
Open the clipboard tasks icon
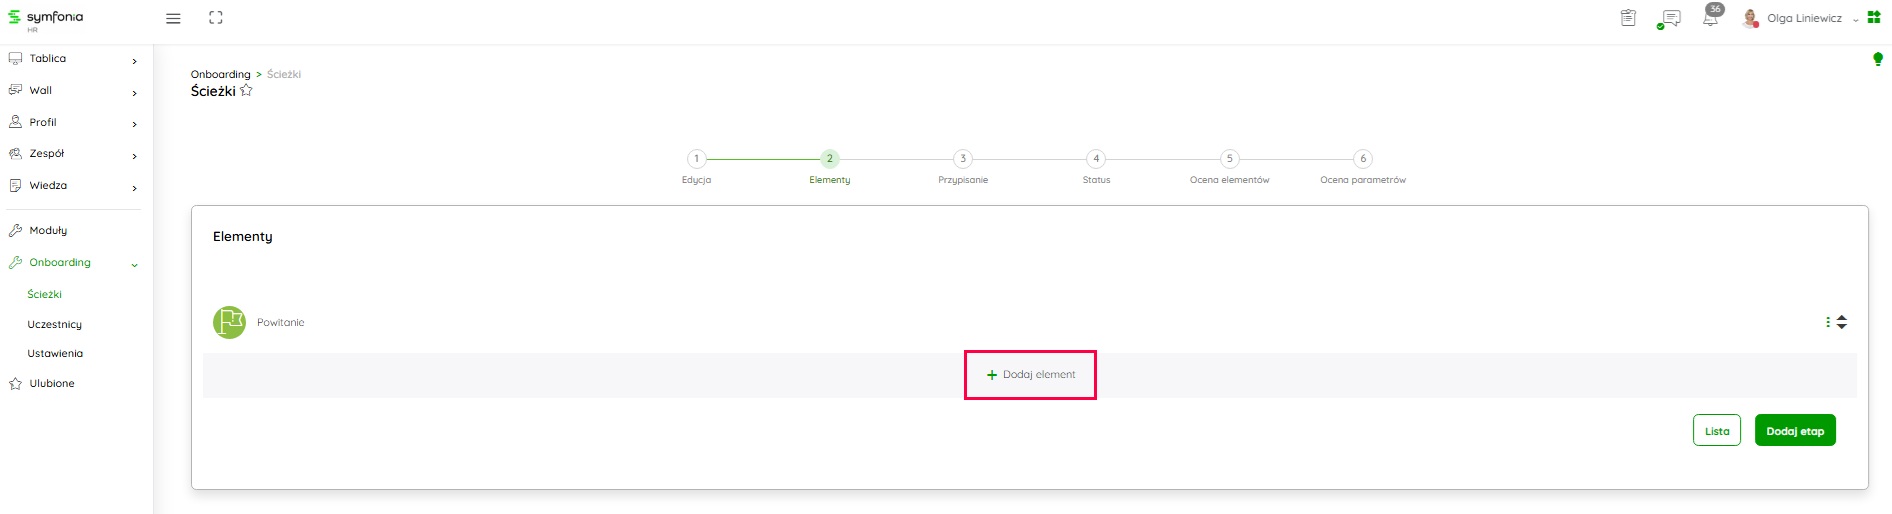click(x=1628, y=18)
